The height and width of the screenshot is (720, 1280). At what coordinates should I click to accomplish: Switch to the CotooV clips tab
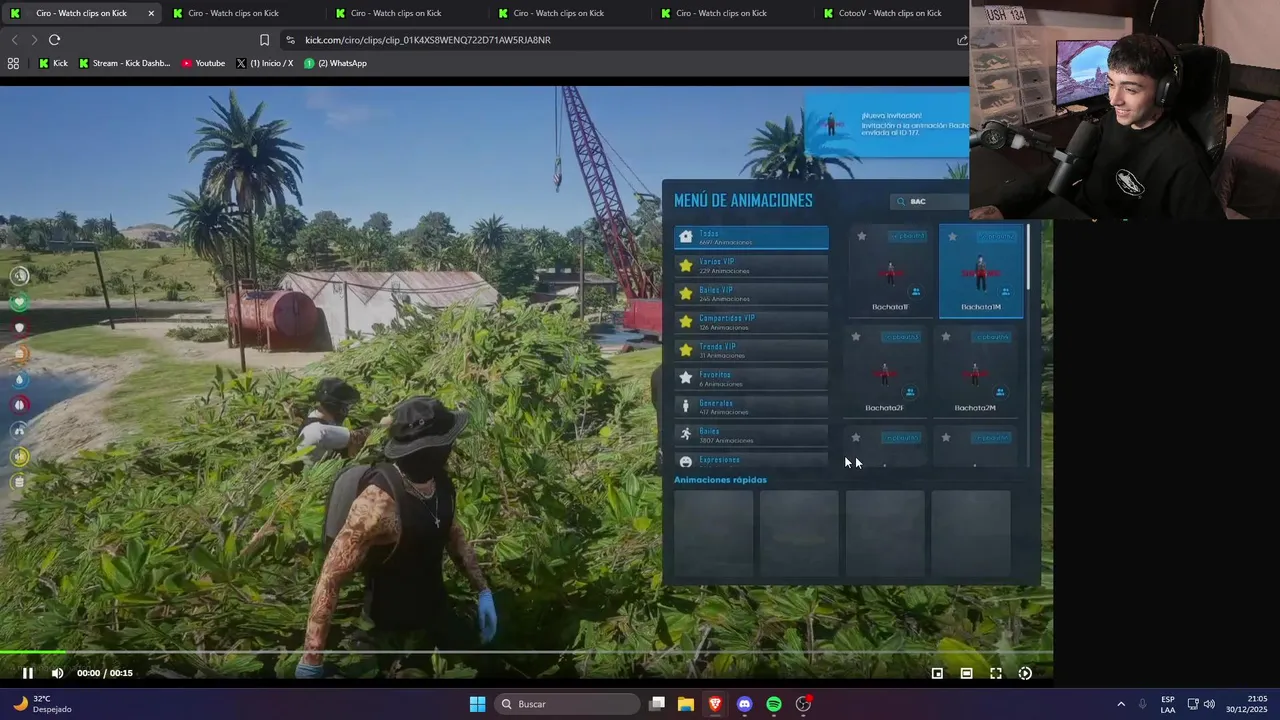tap(889, 13)
